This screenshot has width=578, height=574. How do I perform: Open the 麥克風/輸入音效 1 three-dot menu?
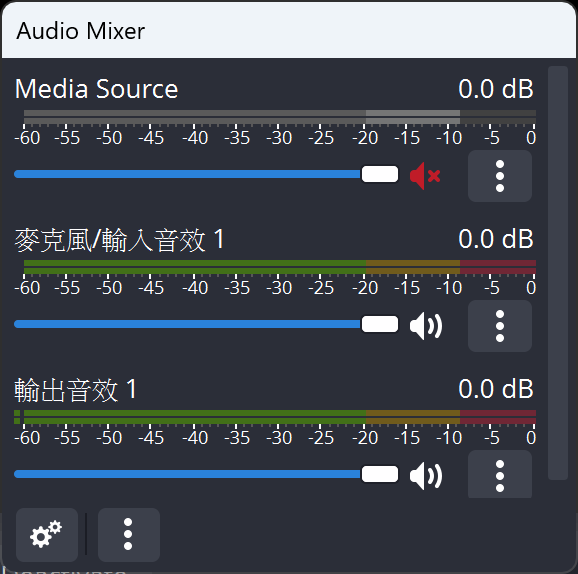[499, 326]
